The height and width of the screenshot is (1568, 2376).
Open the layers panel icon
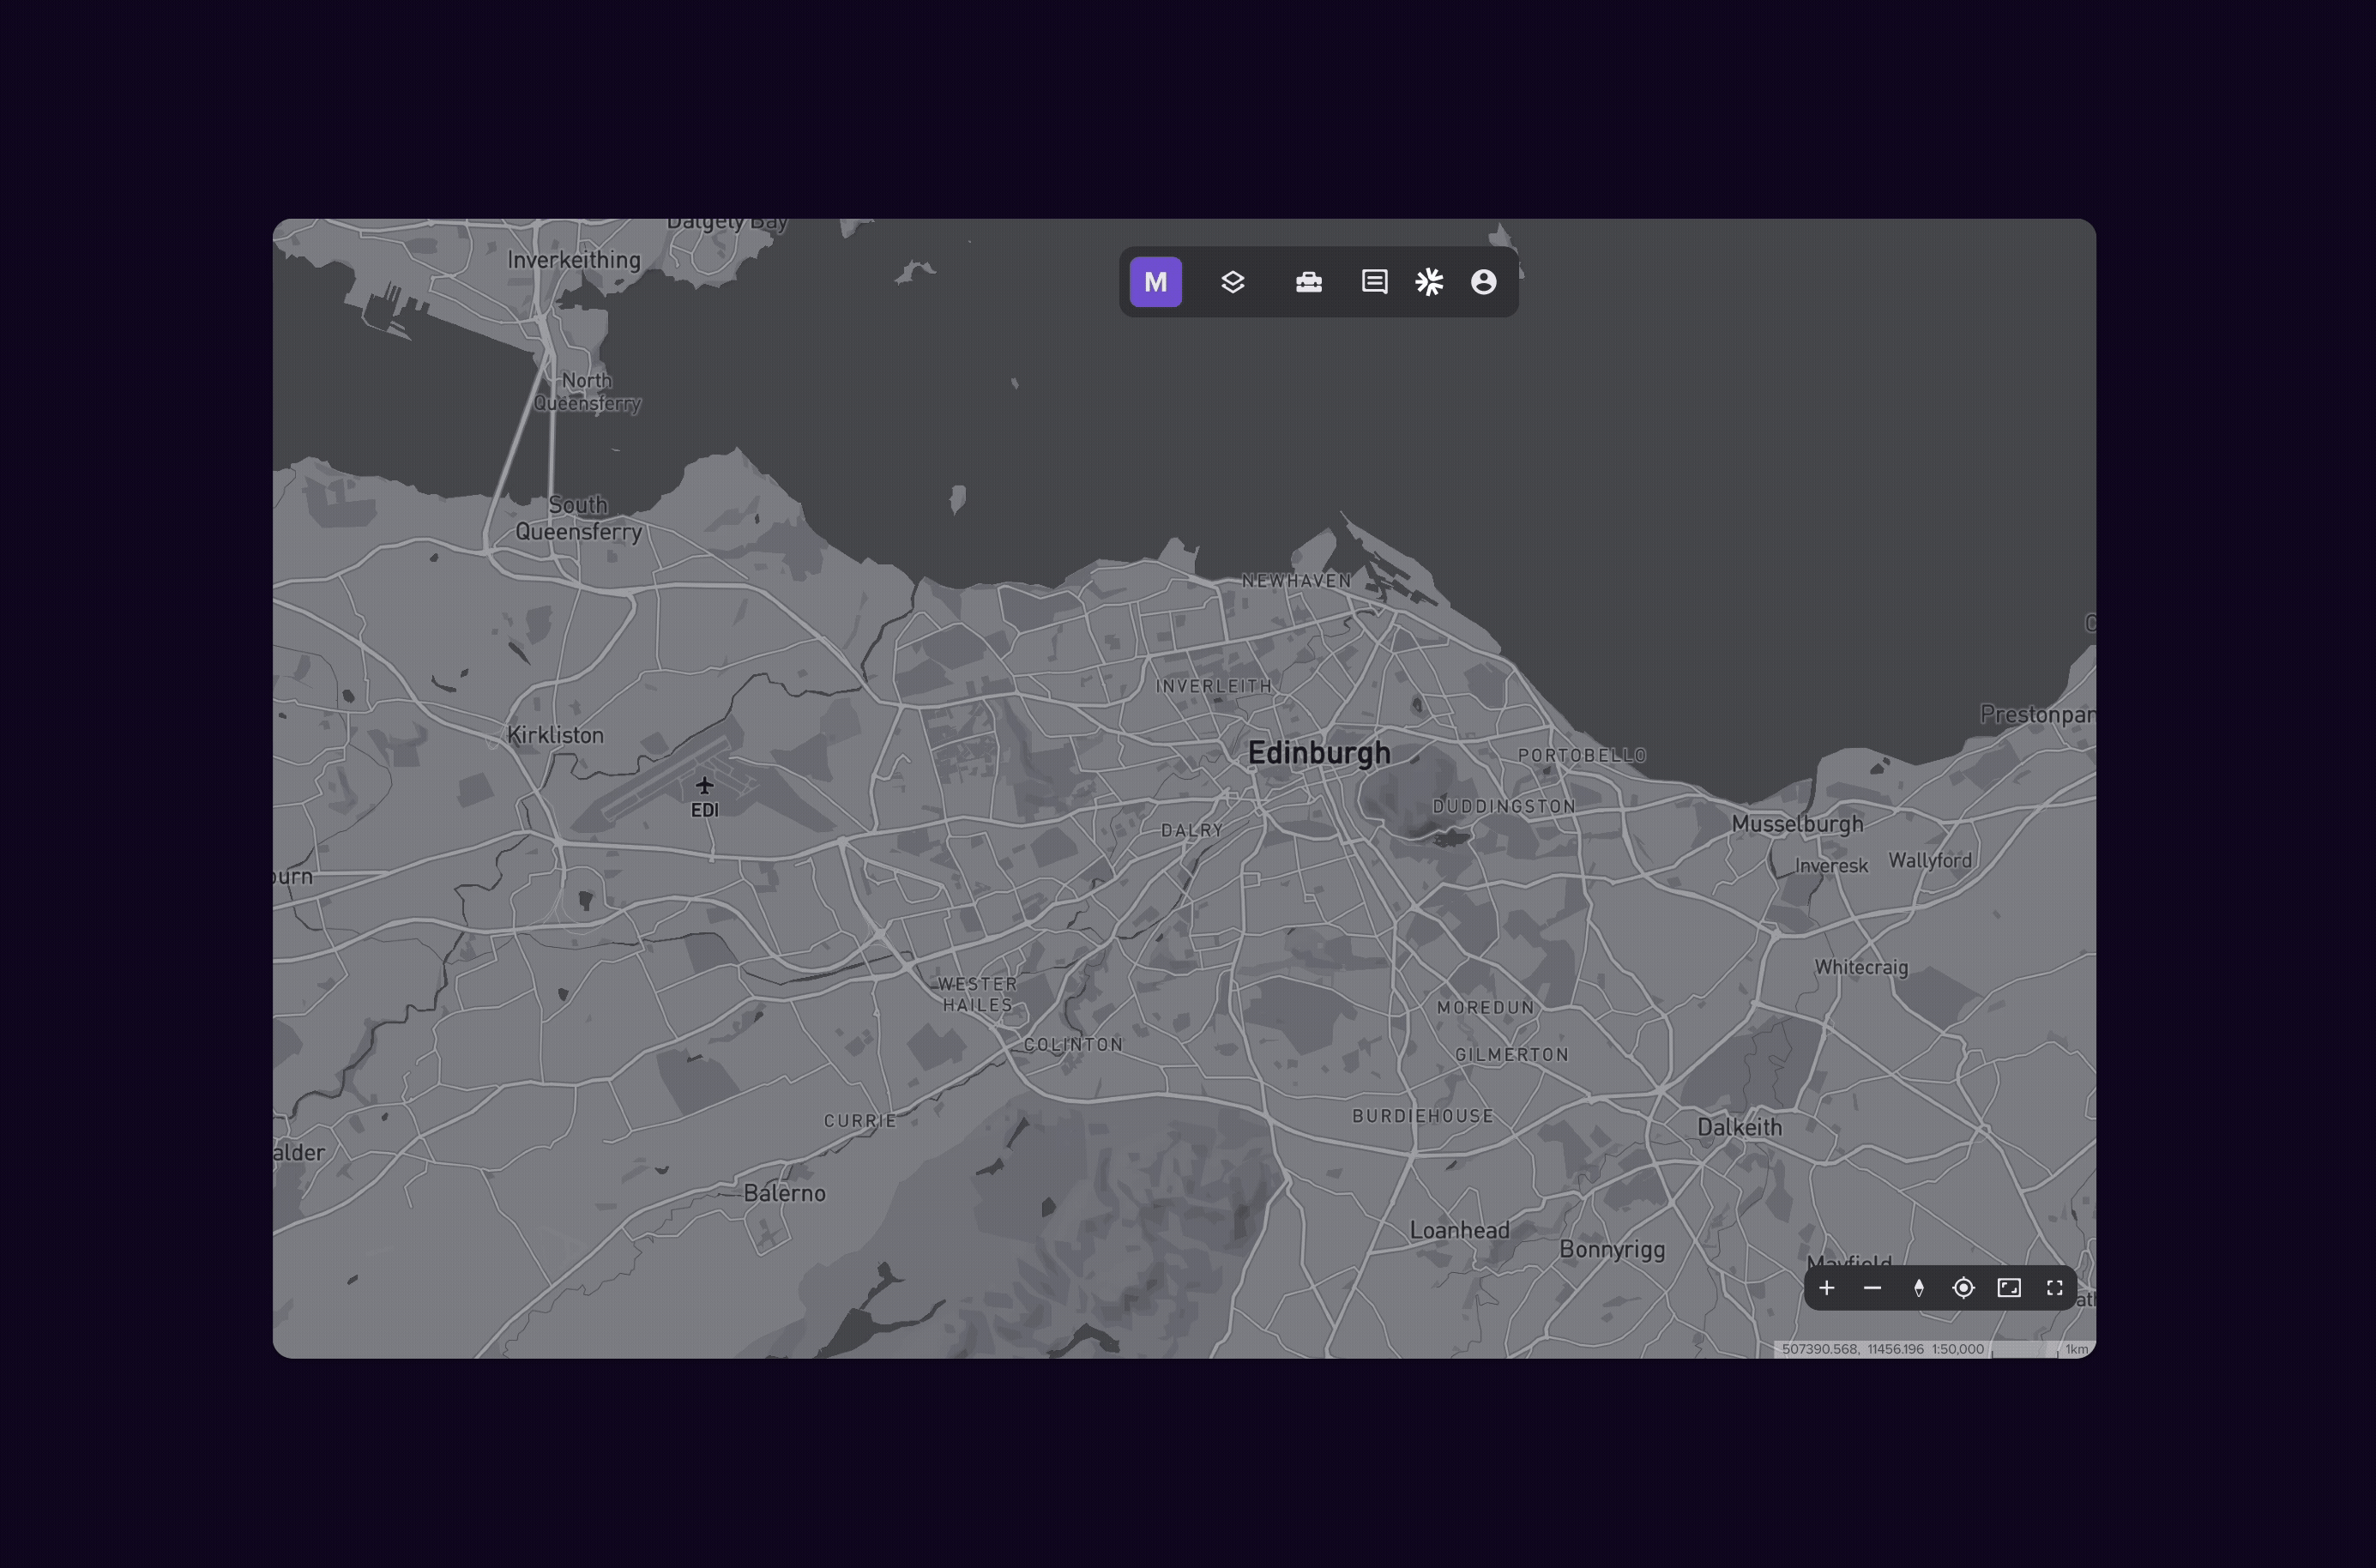click(1232, 282)
